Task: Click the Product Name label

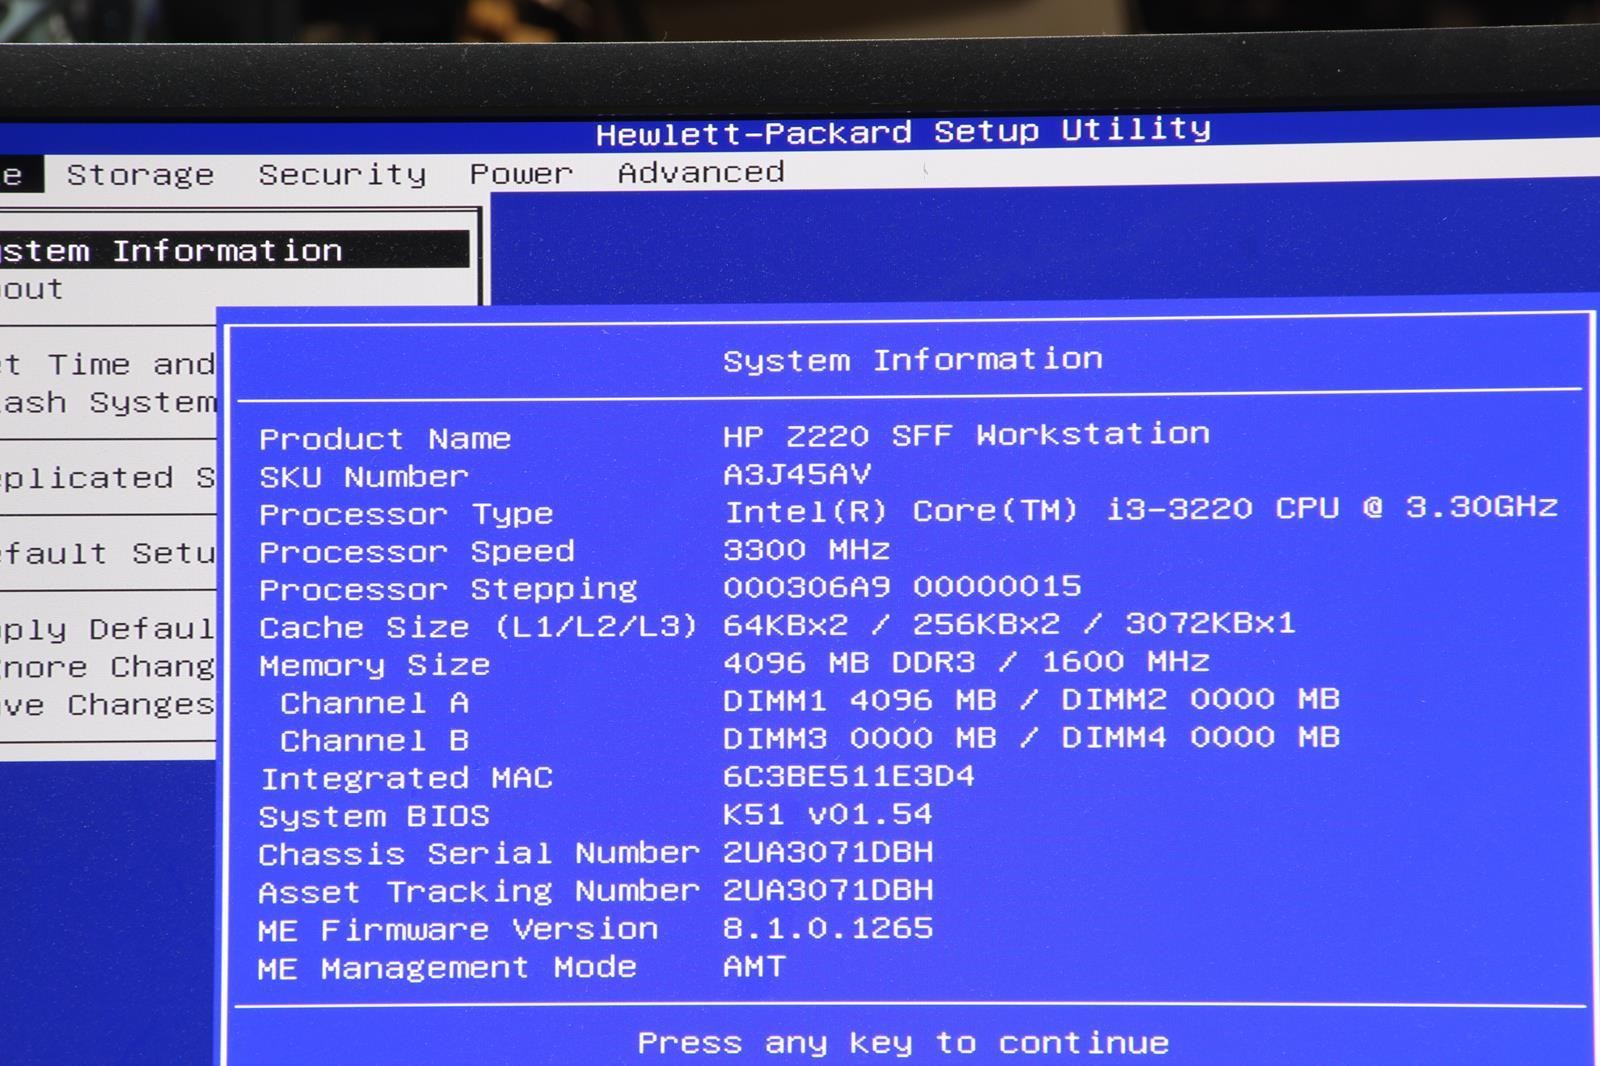Action: (385, 439)
